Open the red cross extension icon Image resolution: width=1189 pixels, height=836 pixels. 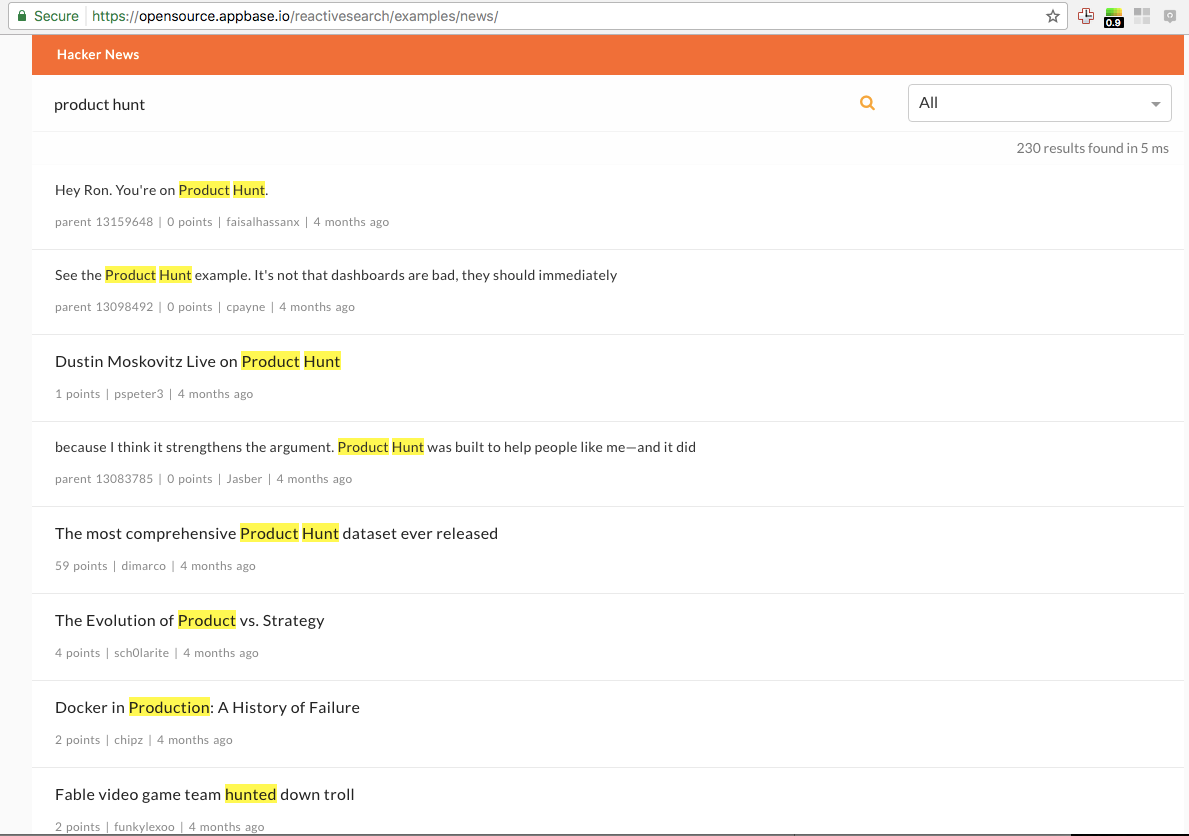pos(1086,16)
